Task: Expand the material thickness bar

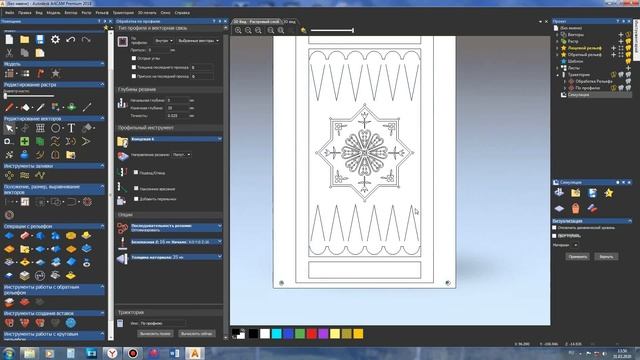Action: [176, 257]
